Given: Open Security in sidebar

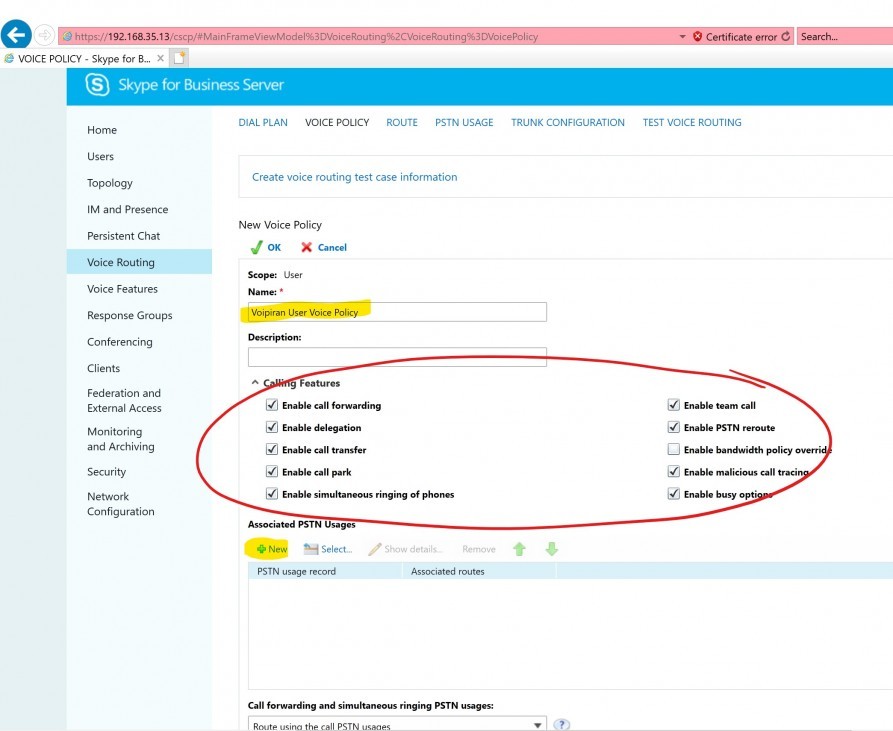Looking at the screenshot, I should click(106, 471).
